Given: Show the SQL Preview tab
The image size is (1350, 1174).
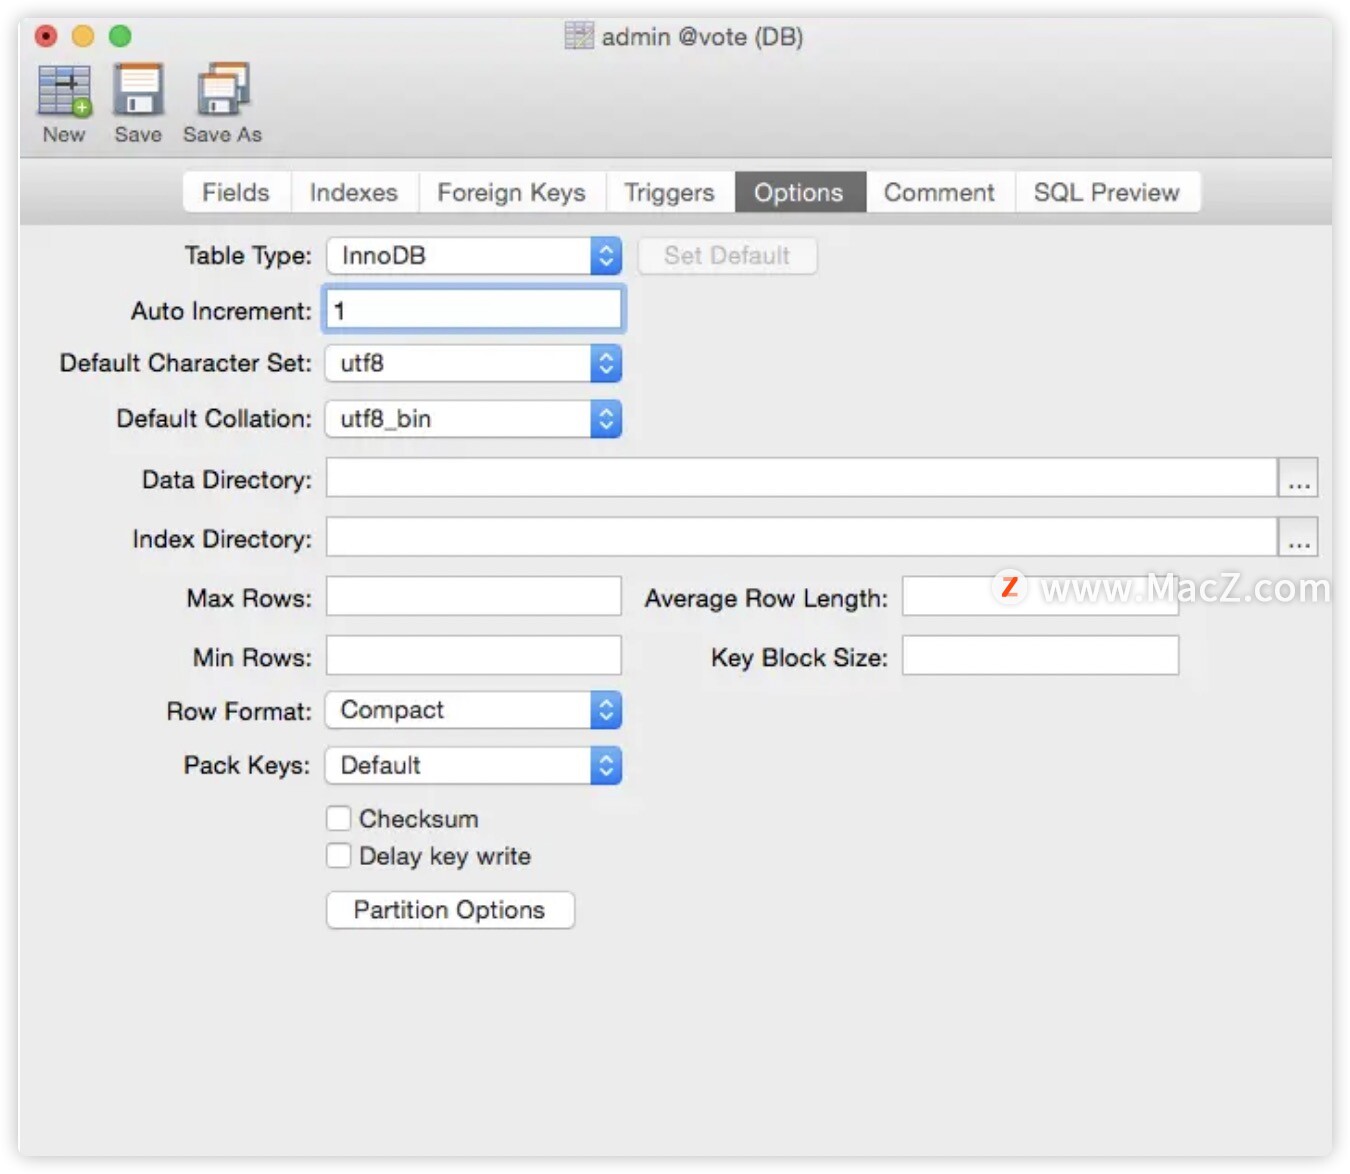Looking at the screenshot, I should coord(1107,192).
